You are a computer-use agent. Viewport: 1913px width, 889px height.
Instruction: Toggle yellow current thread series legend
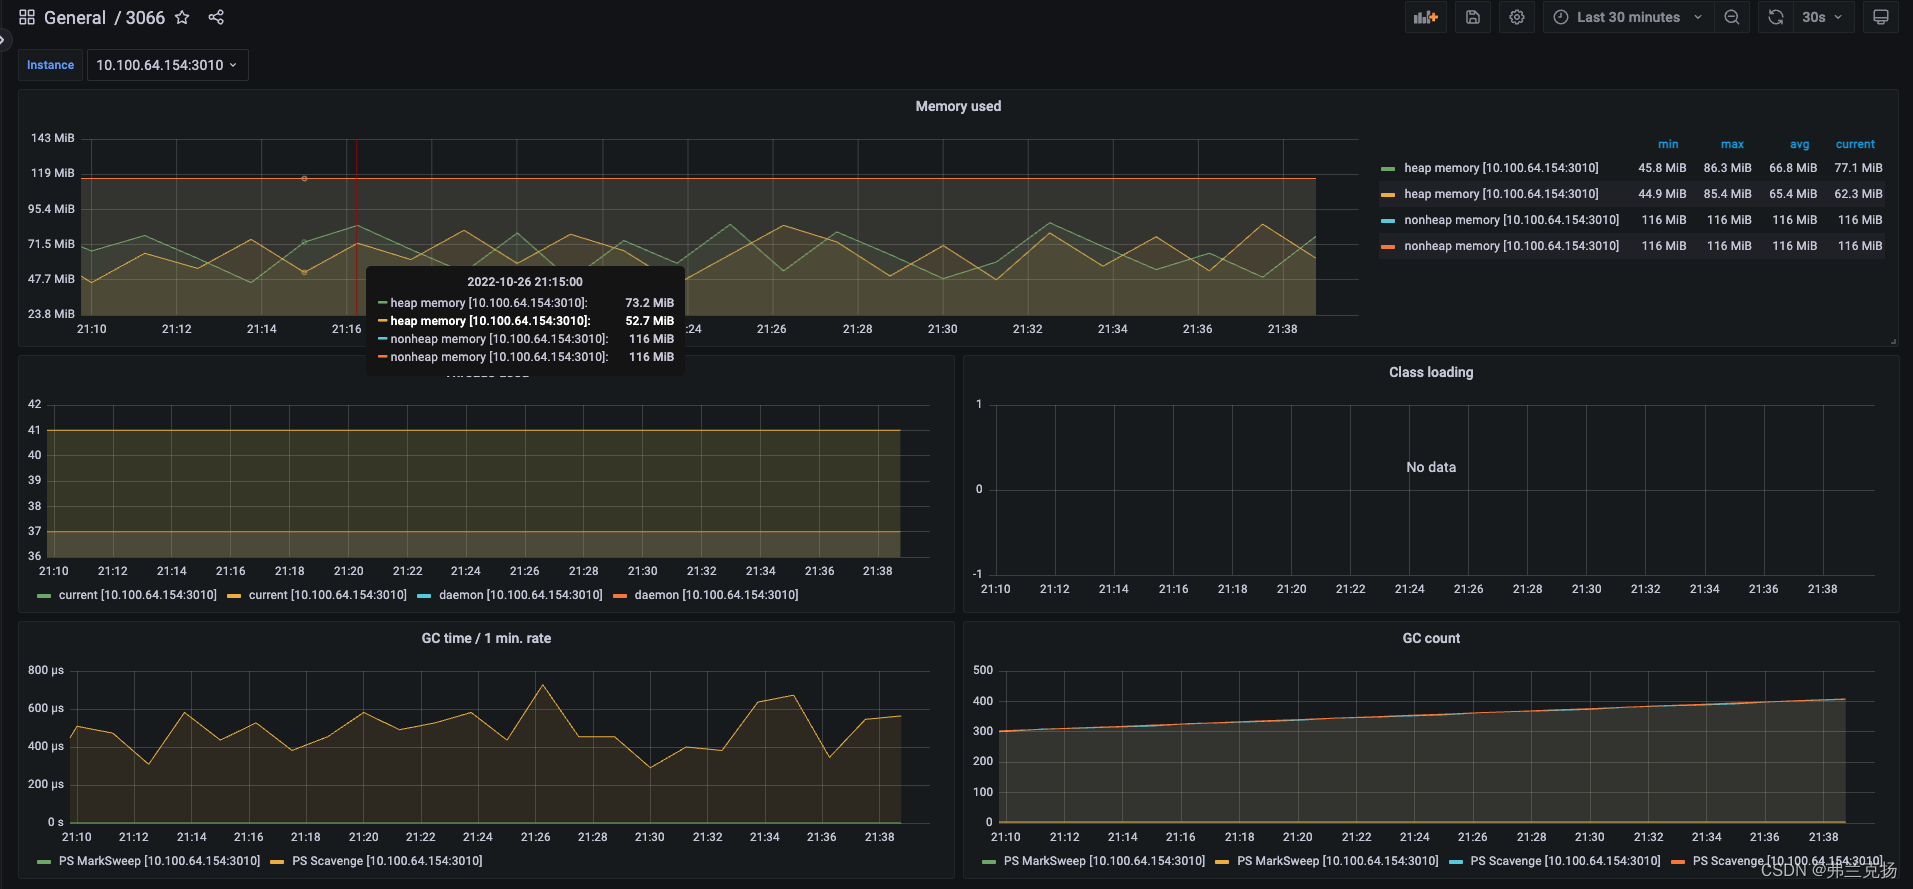pos(327,595)
